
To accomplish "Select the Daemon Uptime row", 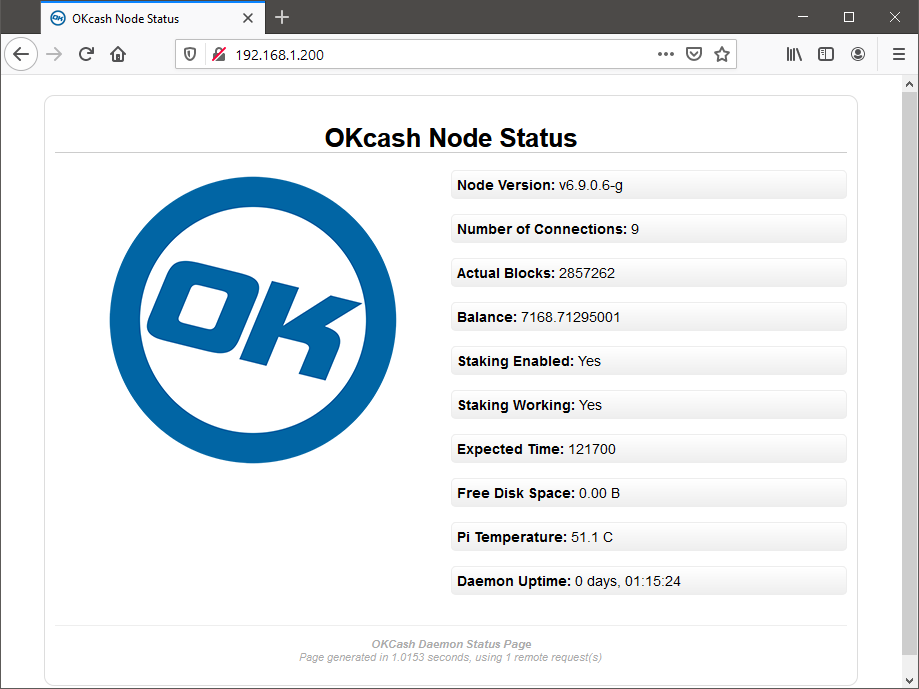I will 649,581.
